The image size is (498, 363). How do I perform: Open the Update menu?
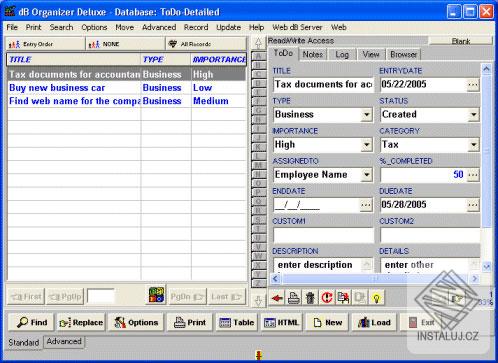[228, 27]
